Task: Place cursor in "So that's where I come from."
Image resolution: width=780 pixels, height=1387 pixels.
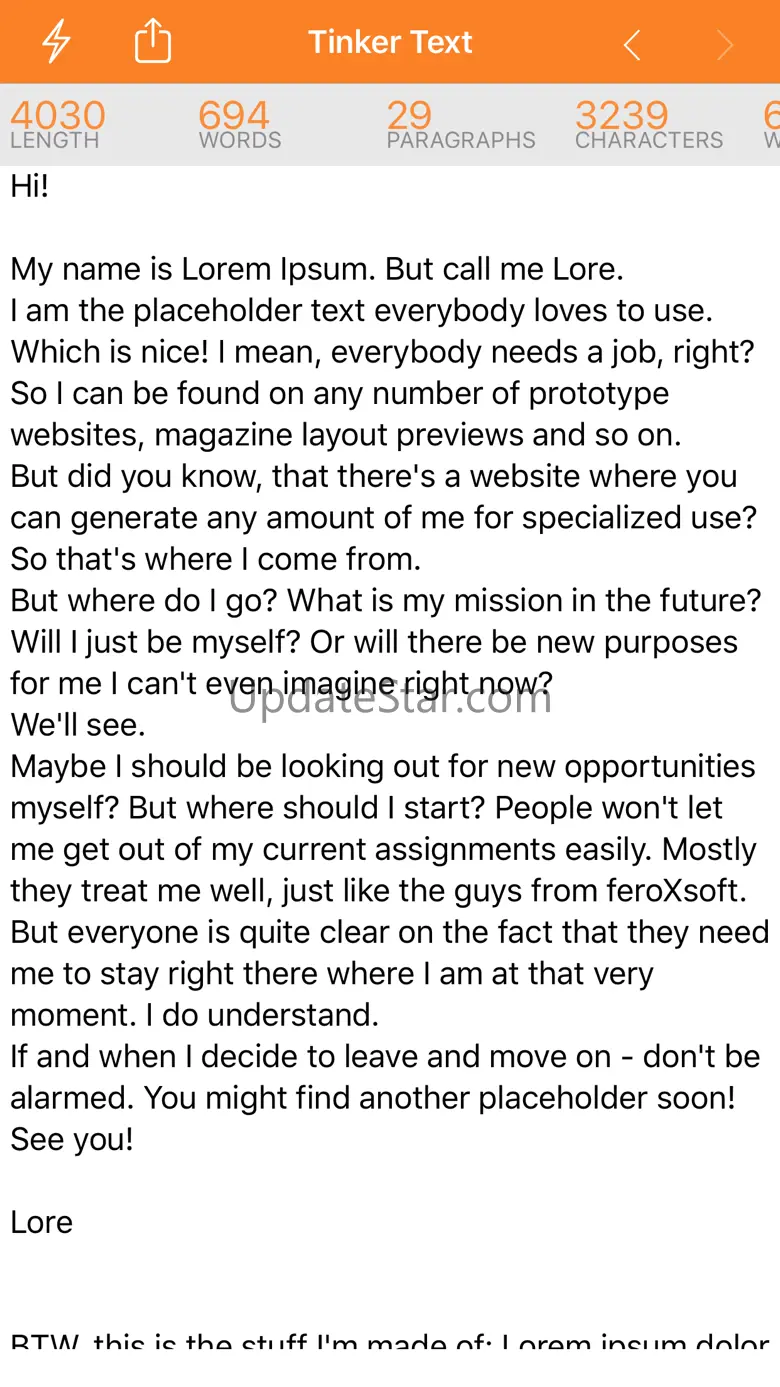Action: 215,559
